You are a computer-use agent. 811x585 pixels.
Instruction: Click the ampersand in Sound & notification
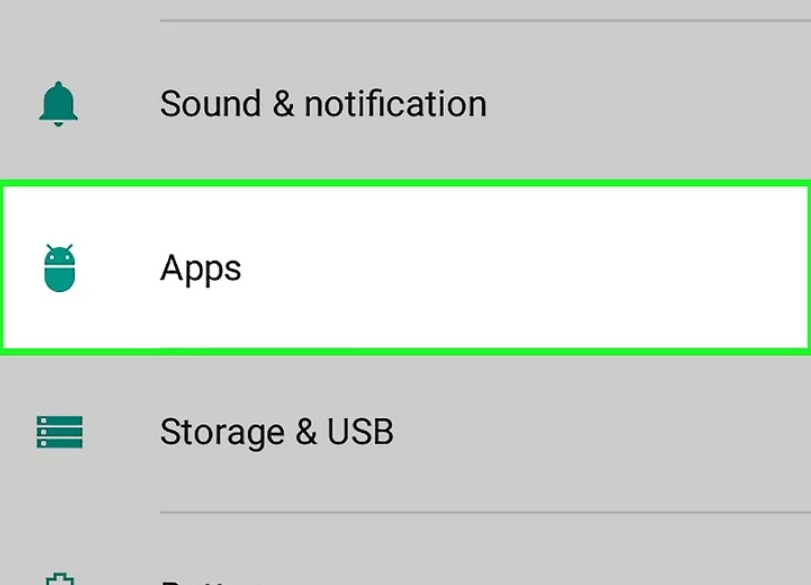[283, 104]
